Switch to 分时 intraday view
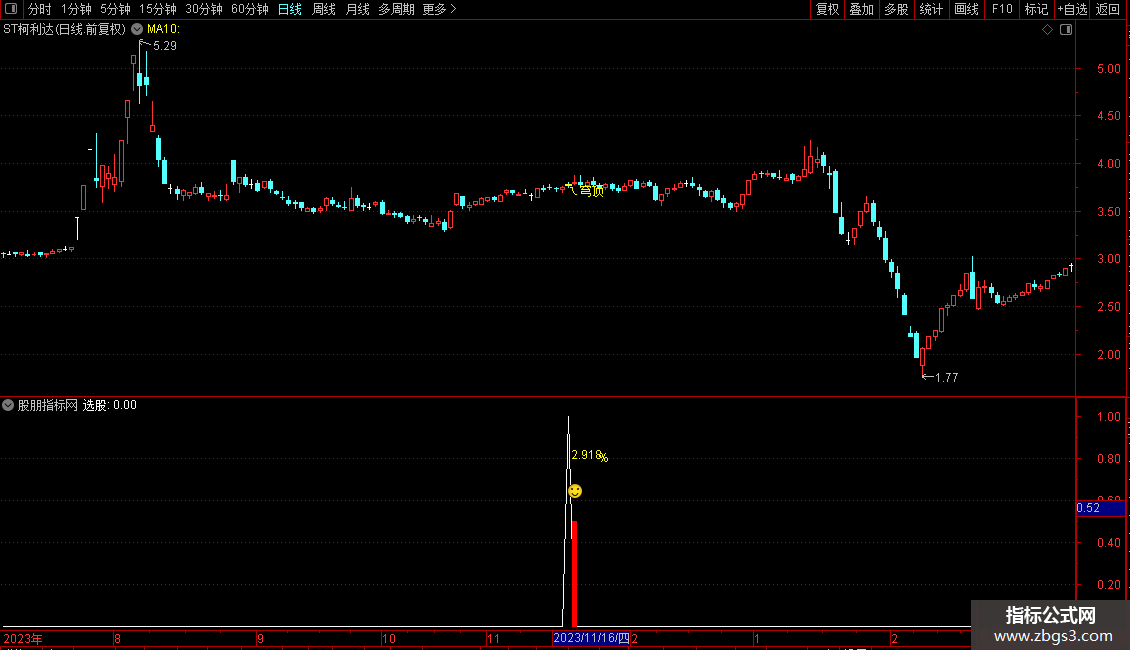 pyautogui.click(x=40, y=9)
